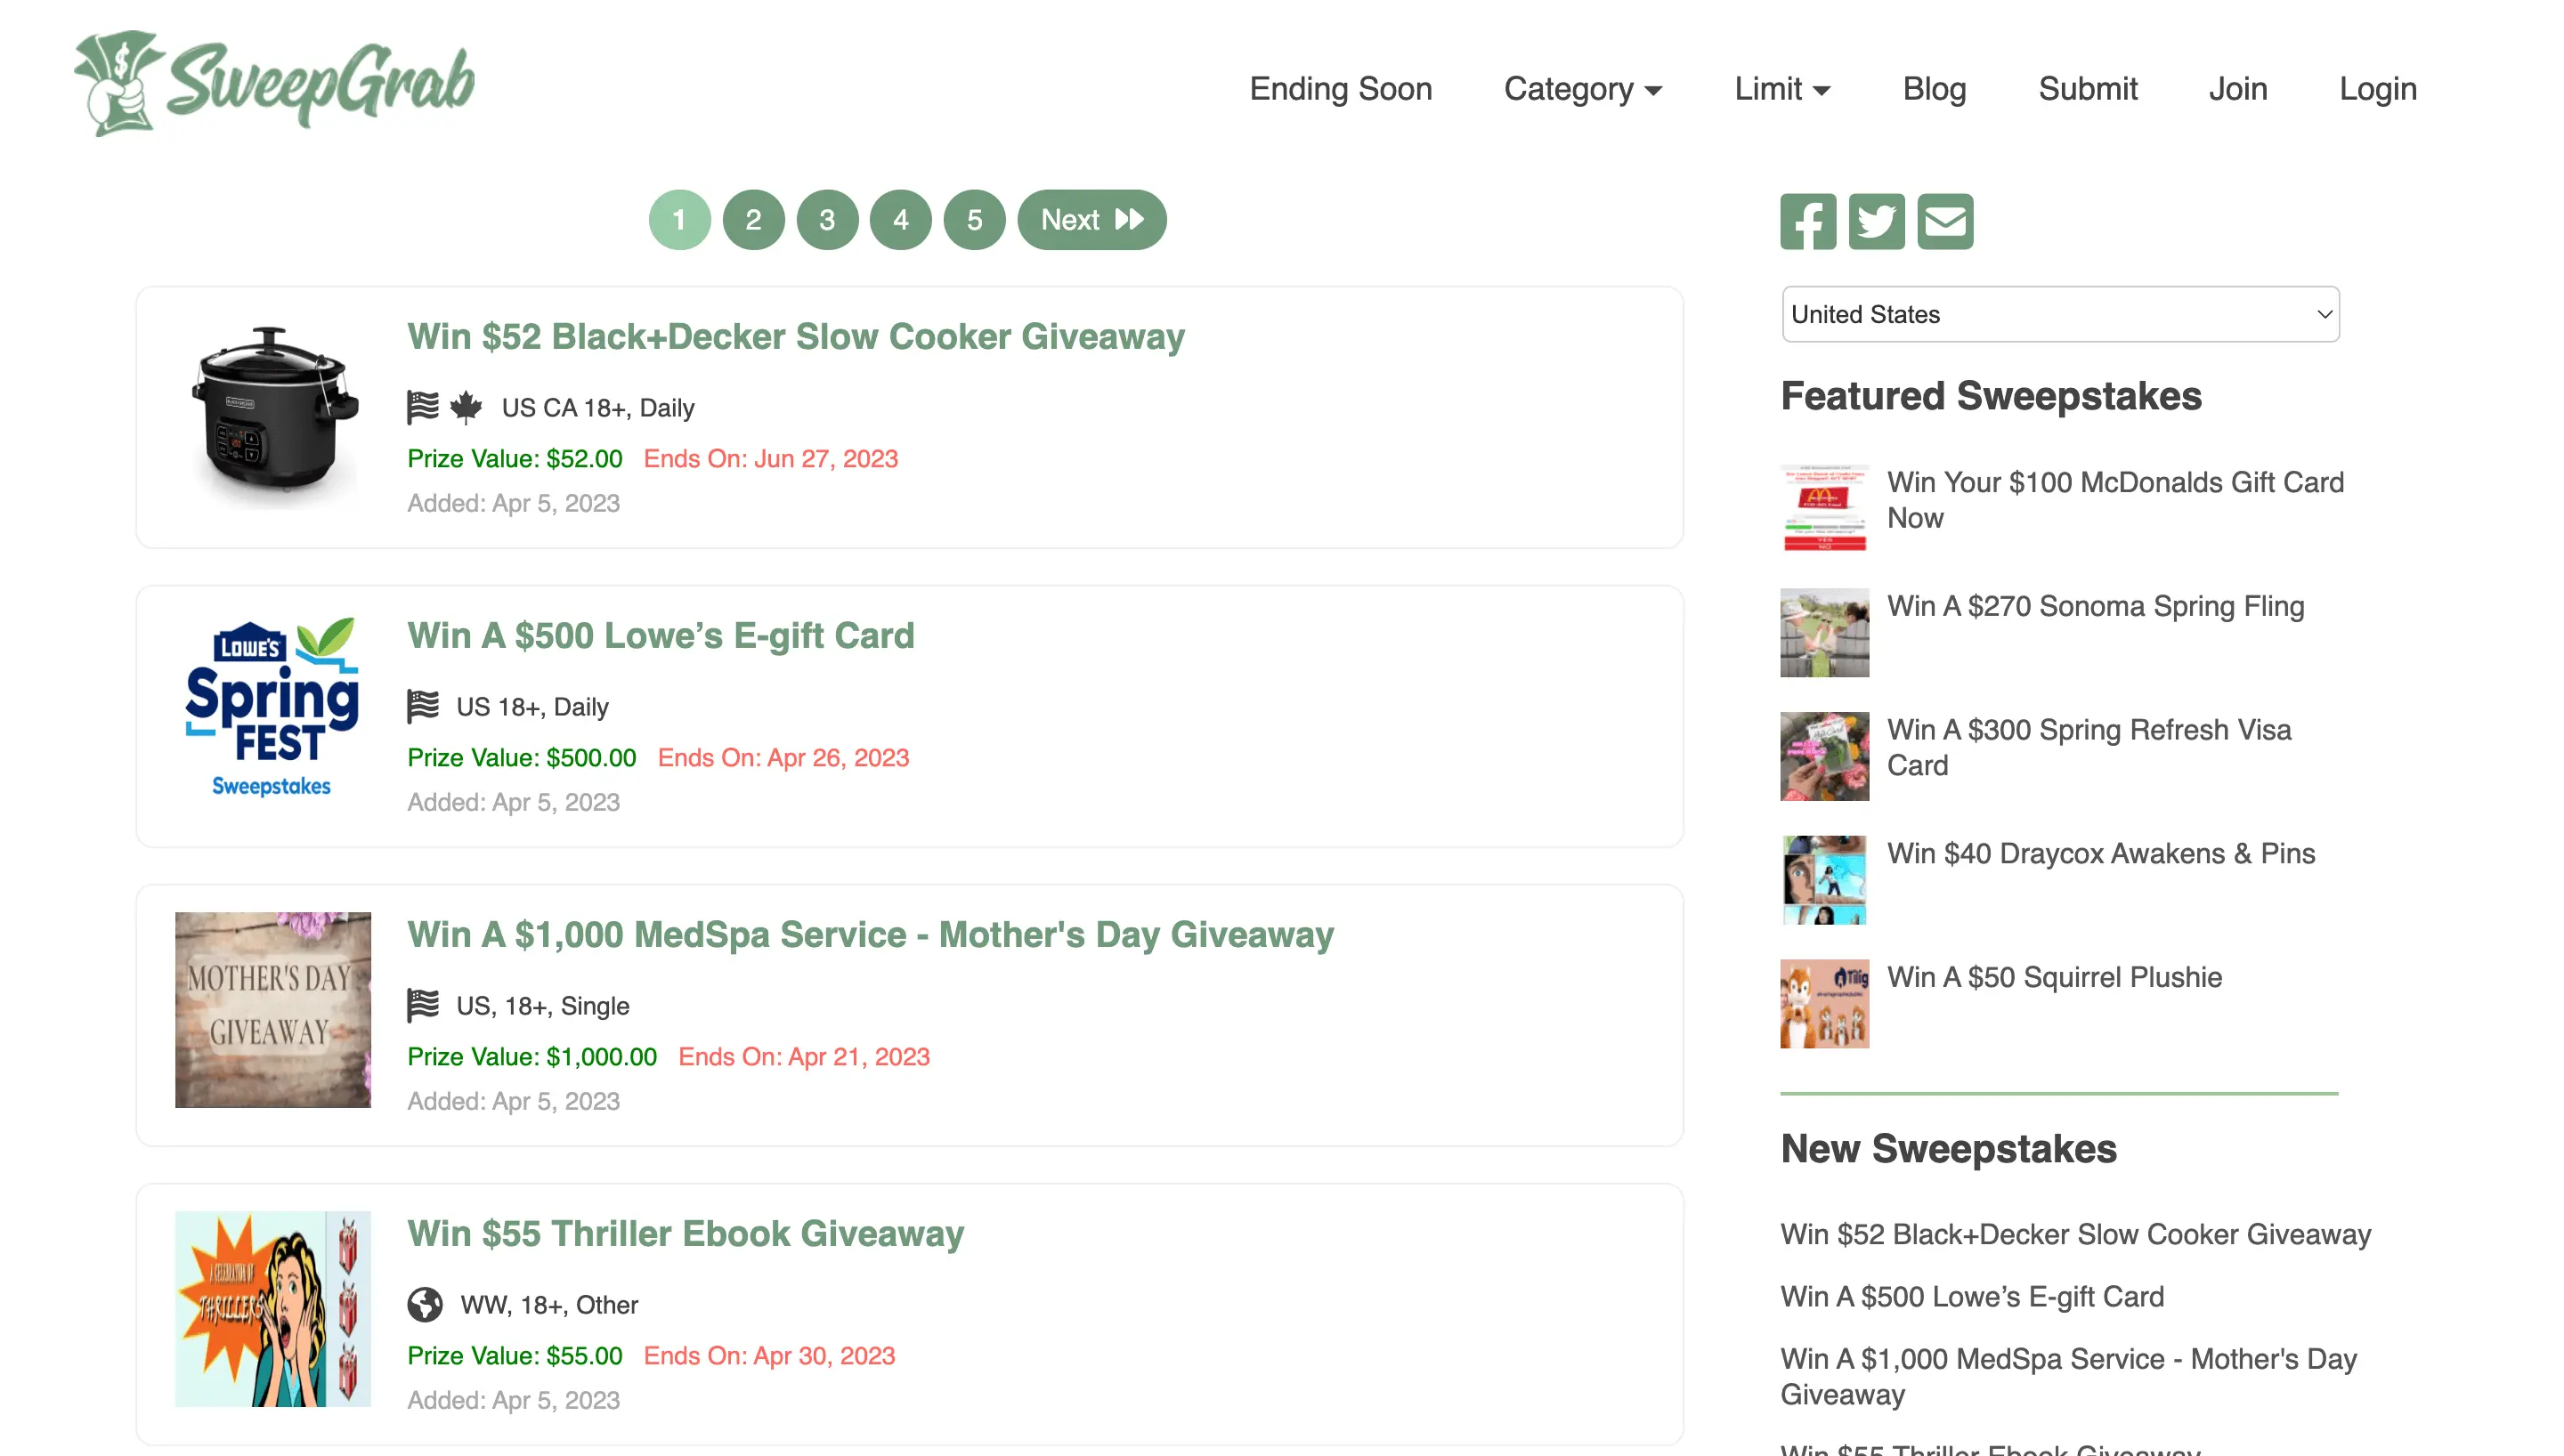Screen dimensions: 2564x1456
Task: Open Win A $270 Sonoma Spring Fling
Action: 2095,606
